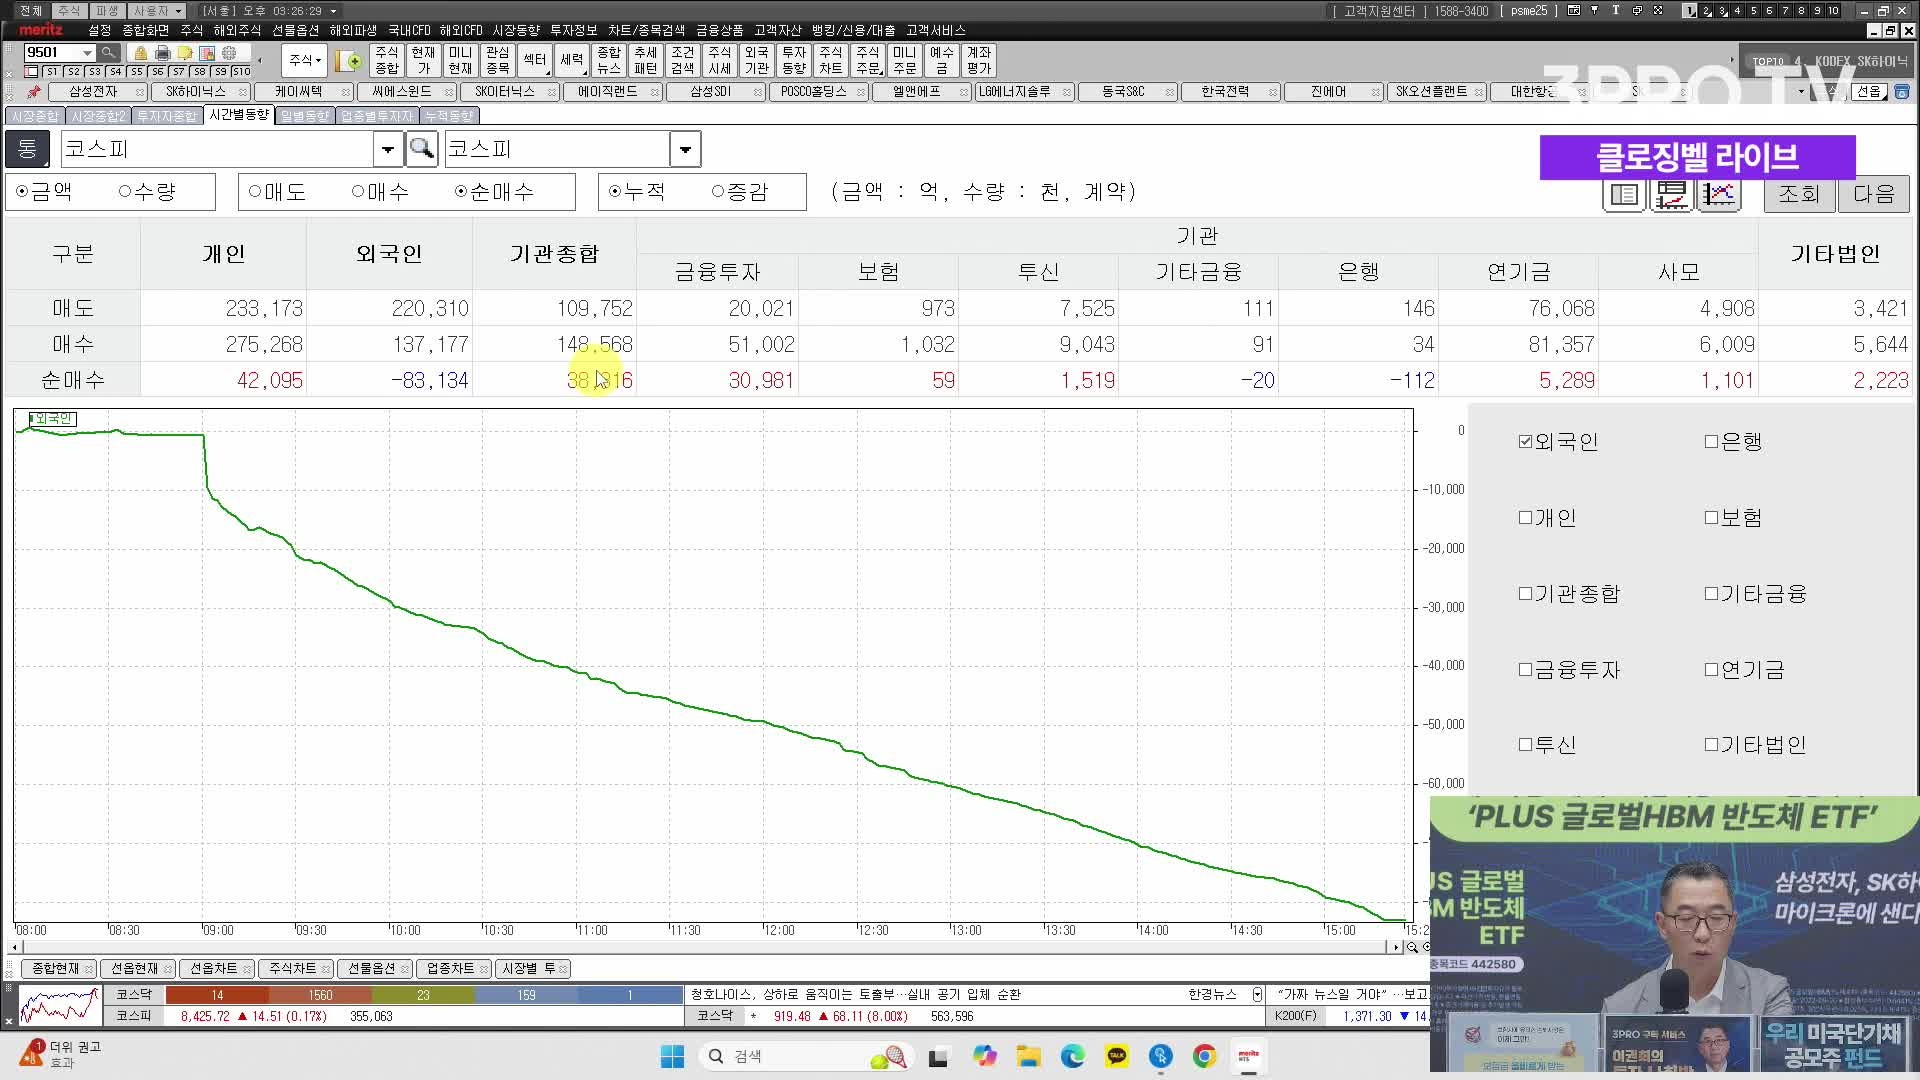Enable the 기관종합 chart checkbox
The width and height of the screenshot is (1920, 1080).
pos(1525,594)
